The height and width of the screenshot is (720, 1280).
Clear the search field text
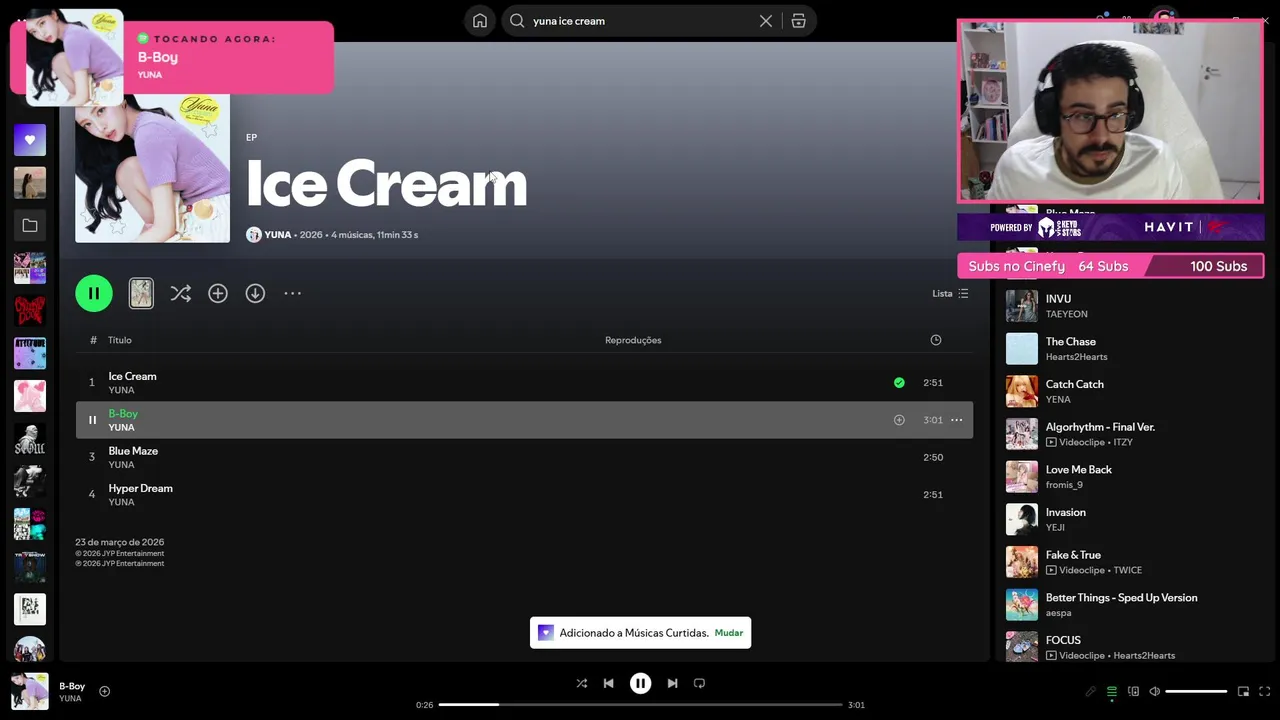[766, 21]
